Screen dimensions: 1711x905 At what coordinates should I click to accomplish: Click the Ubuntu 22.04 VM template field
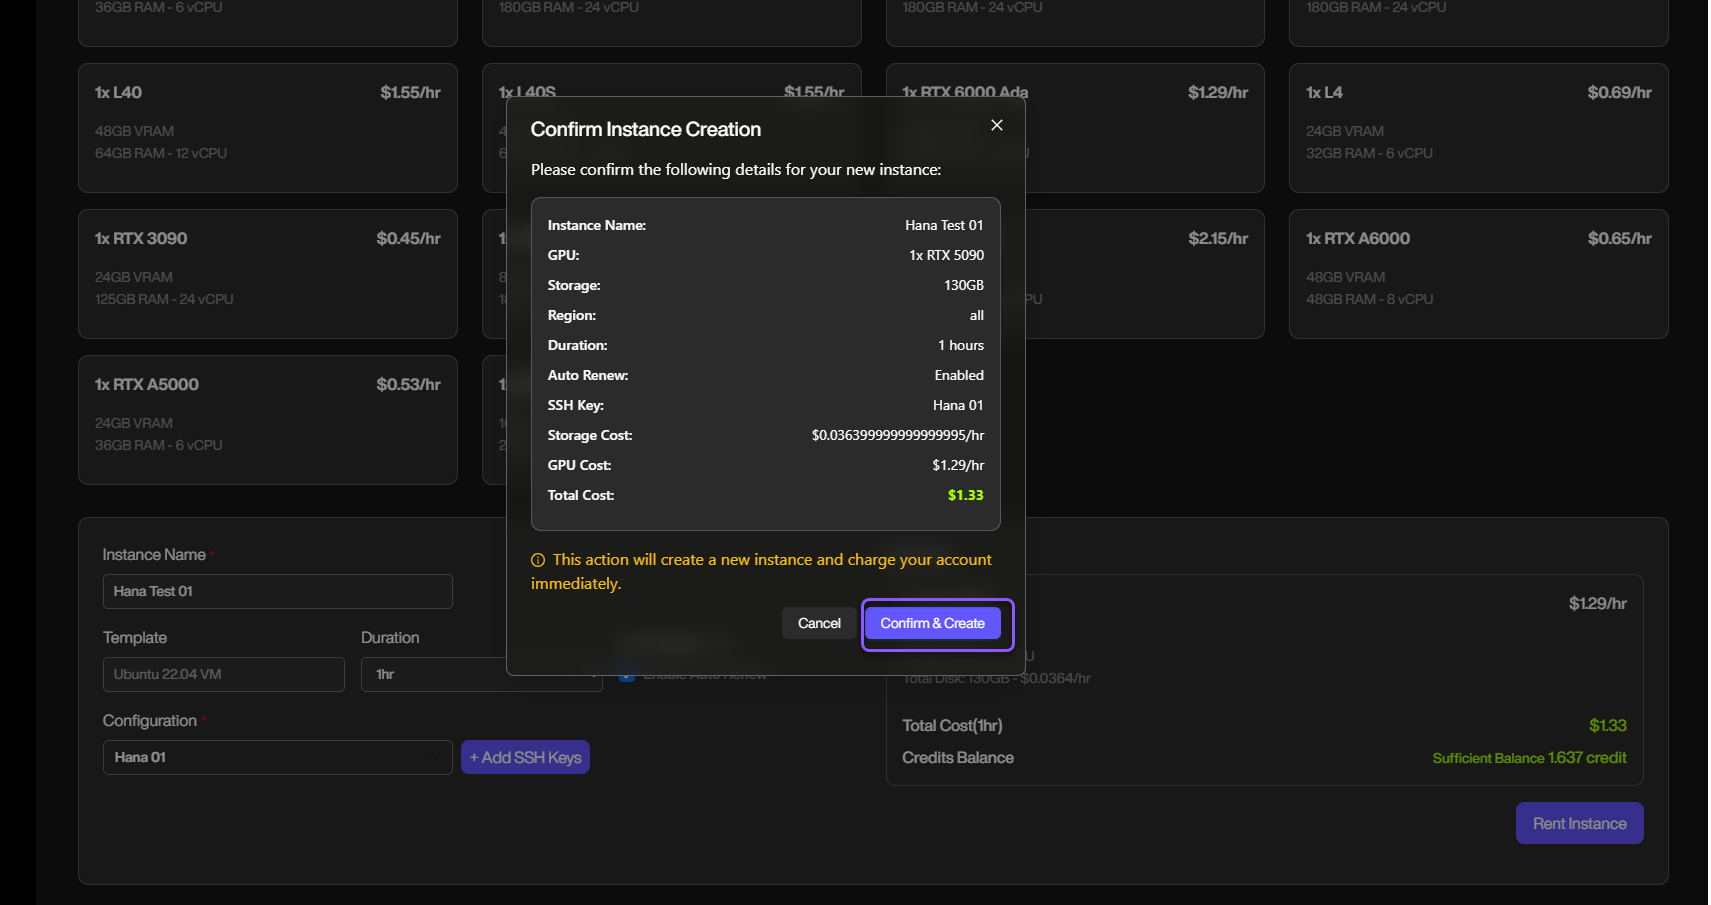[x=223, y=674]
